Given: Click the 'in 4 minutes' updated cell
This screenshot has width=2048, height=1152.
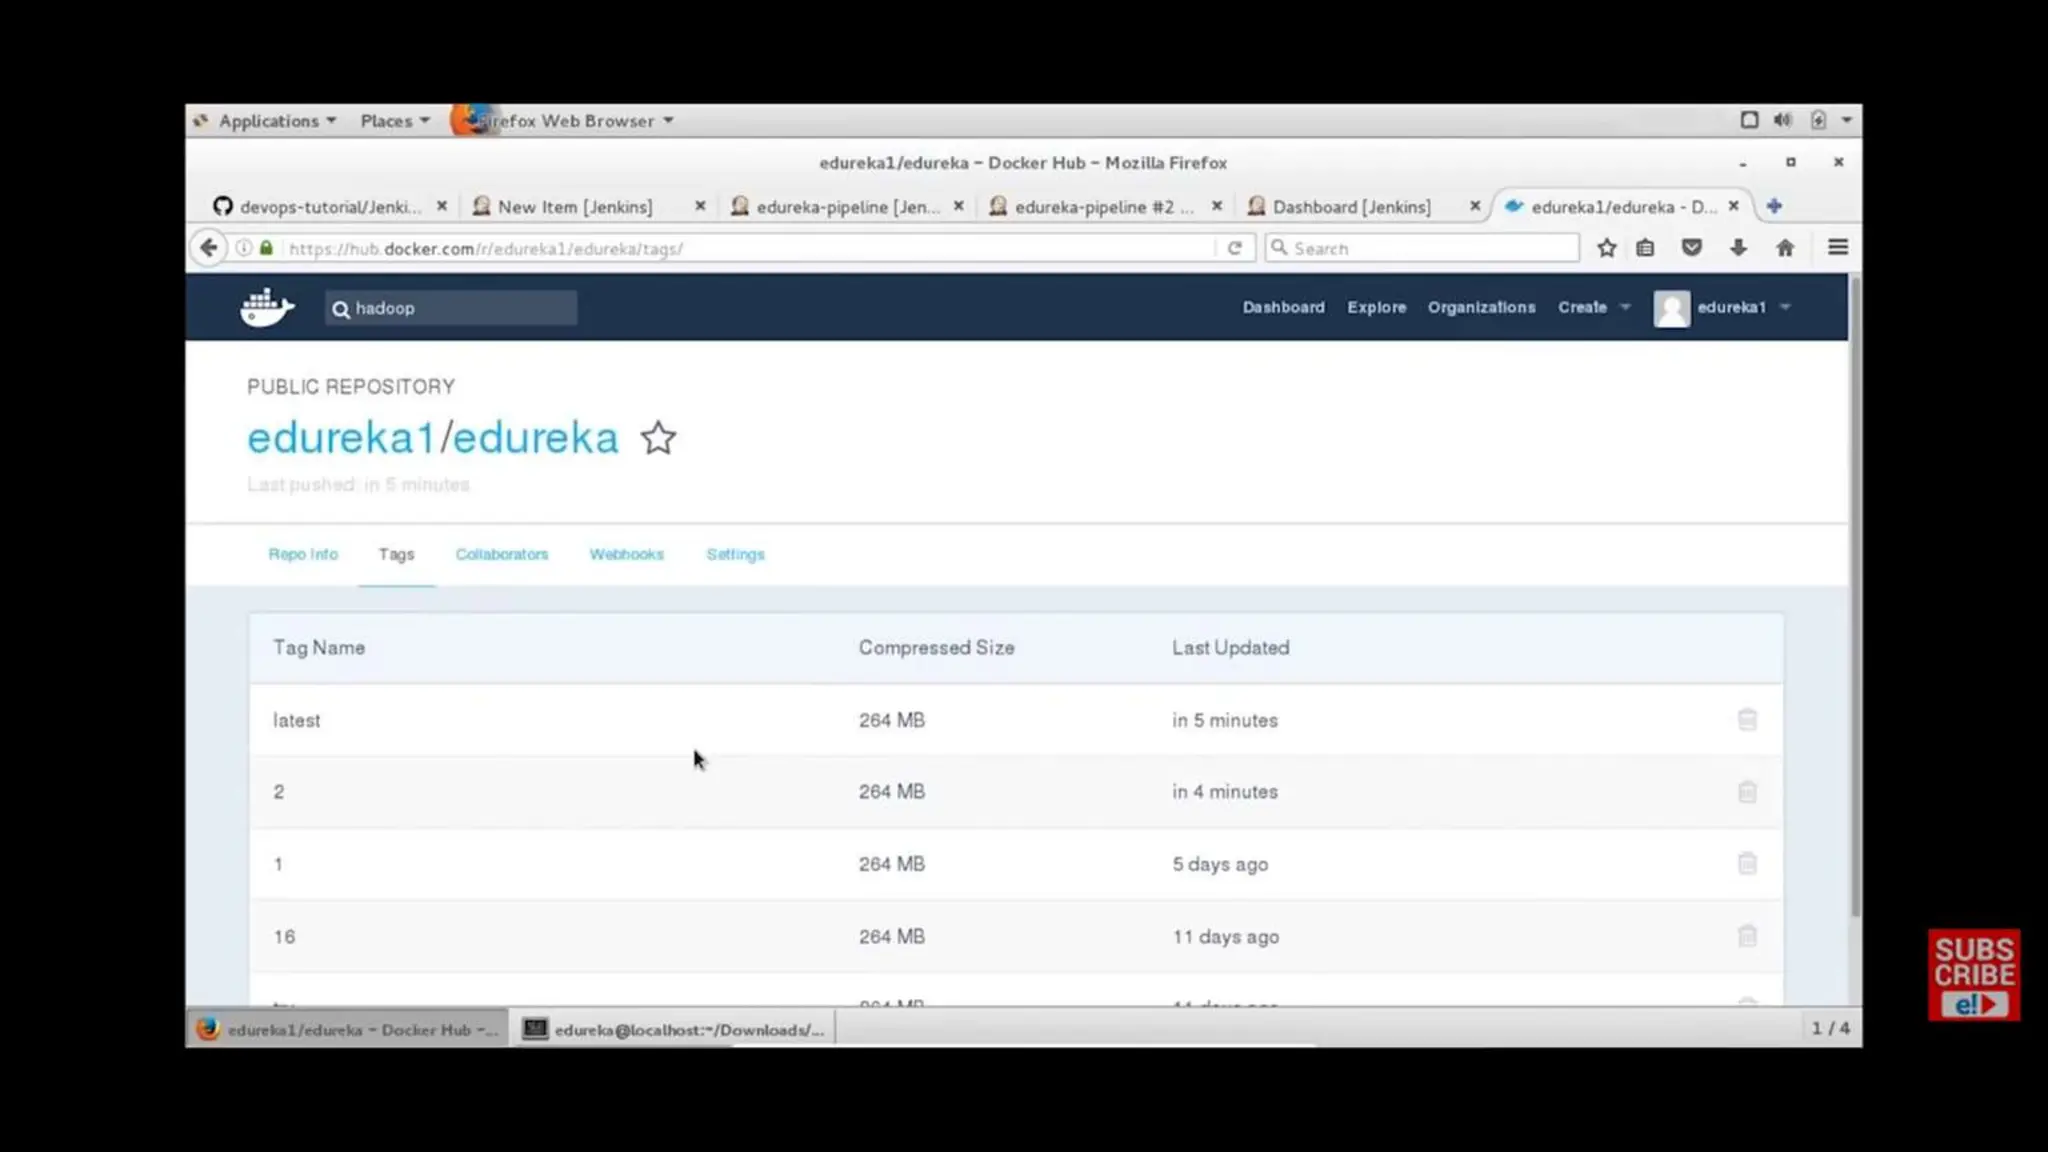Looking at the screenshot, I should click(1225, 792).
